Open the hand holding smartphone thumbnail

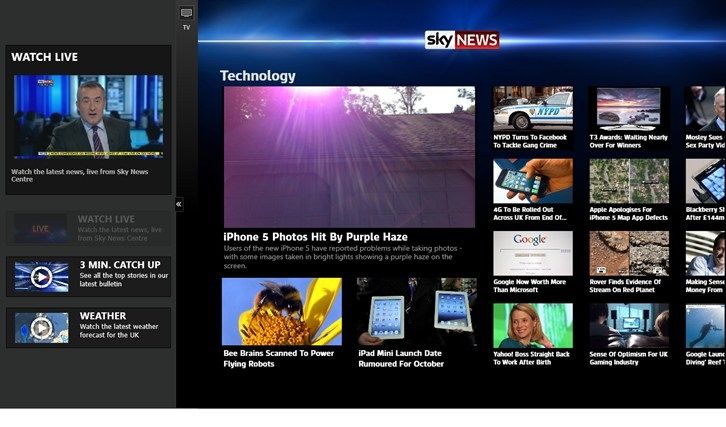pyautogui.click(x=533, y=181)
